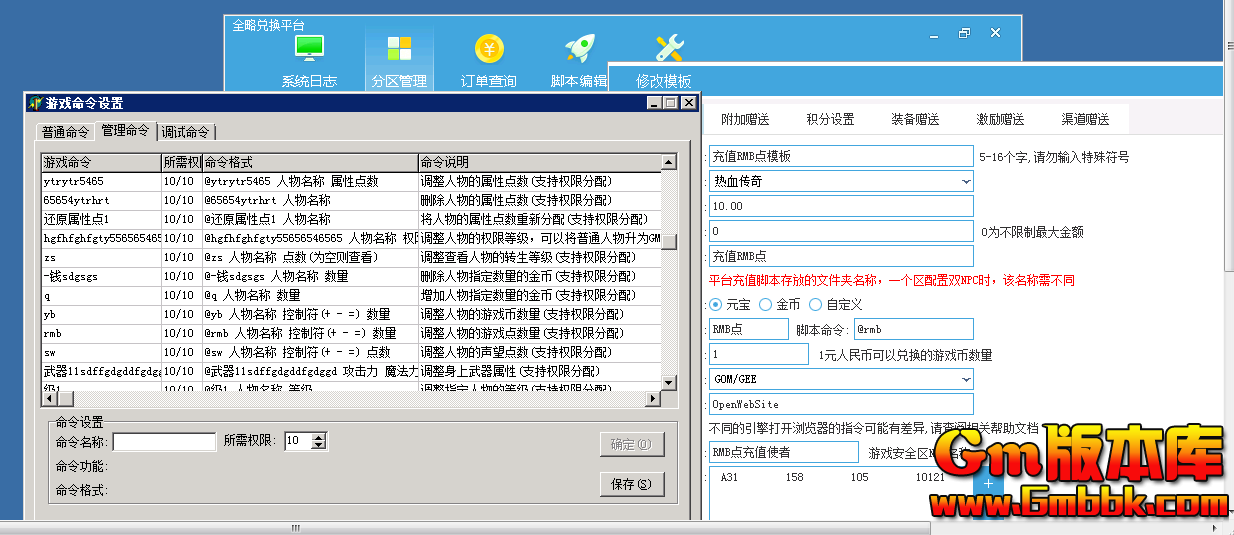Increase the 所需权限 spinner value
This screenshot has width=1234, height=535.
pos(319,437)
